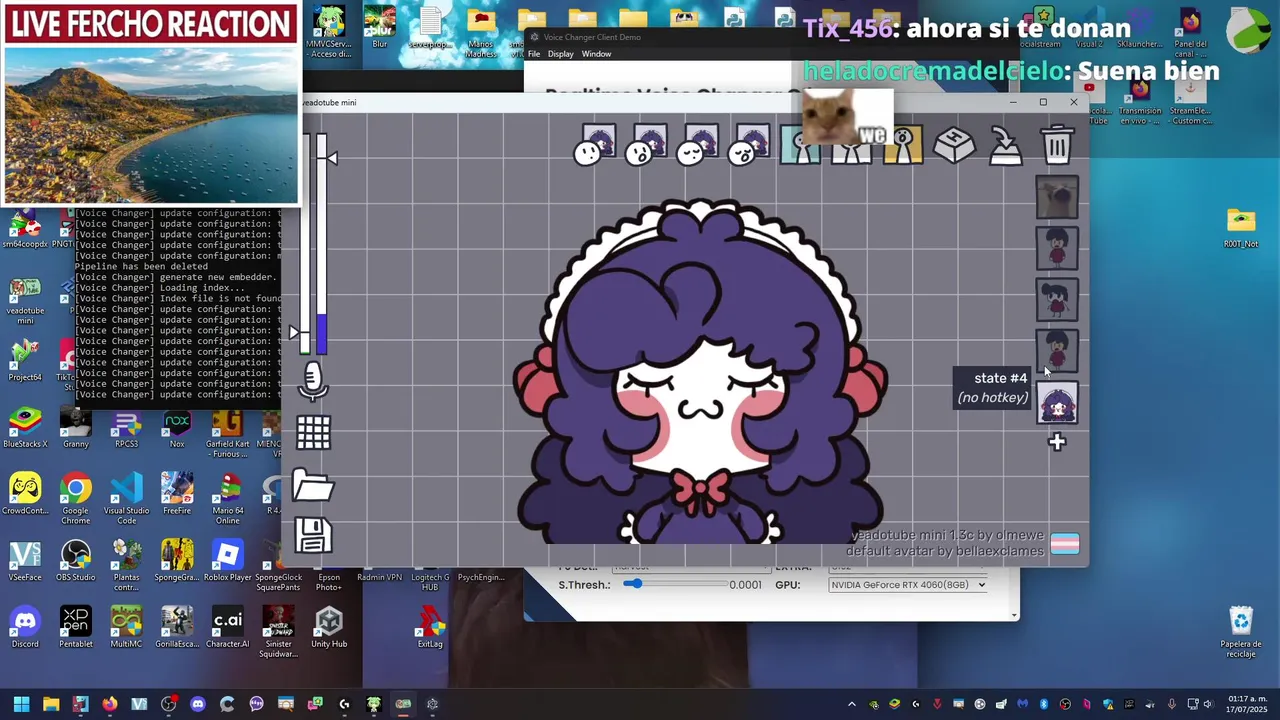Open Roblox Player desktop shortcut

[227, 558]
